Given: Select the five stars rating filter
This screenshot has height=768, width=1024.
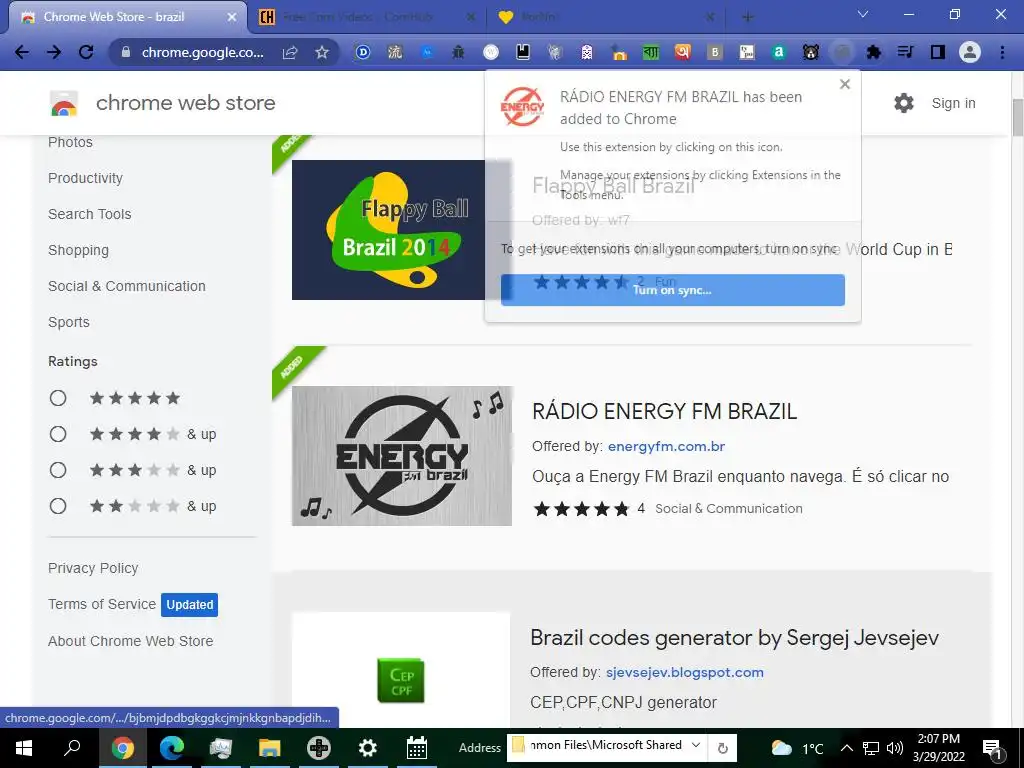Looking at the screenshot, I should [x=58, y=398].
